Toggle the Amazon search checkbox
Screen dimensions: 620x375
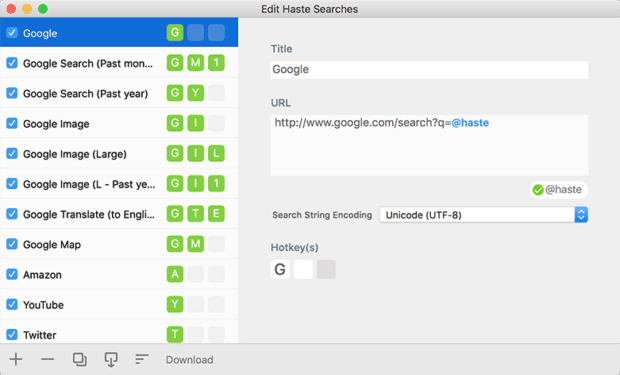[x=12, y=274]
